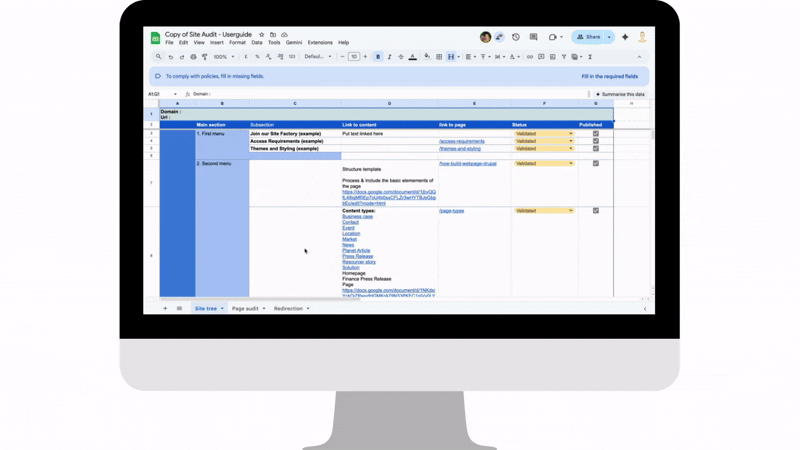The width and height of the screenshot is (800, 450).
Task: Toggle Published checkbox for Second menu row
Action: (x=596, y=164)
